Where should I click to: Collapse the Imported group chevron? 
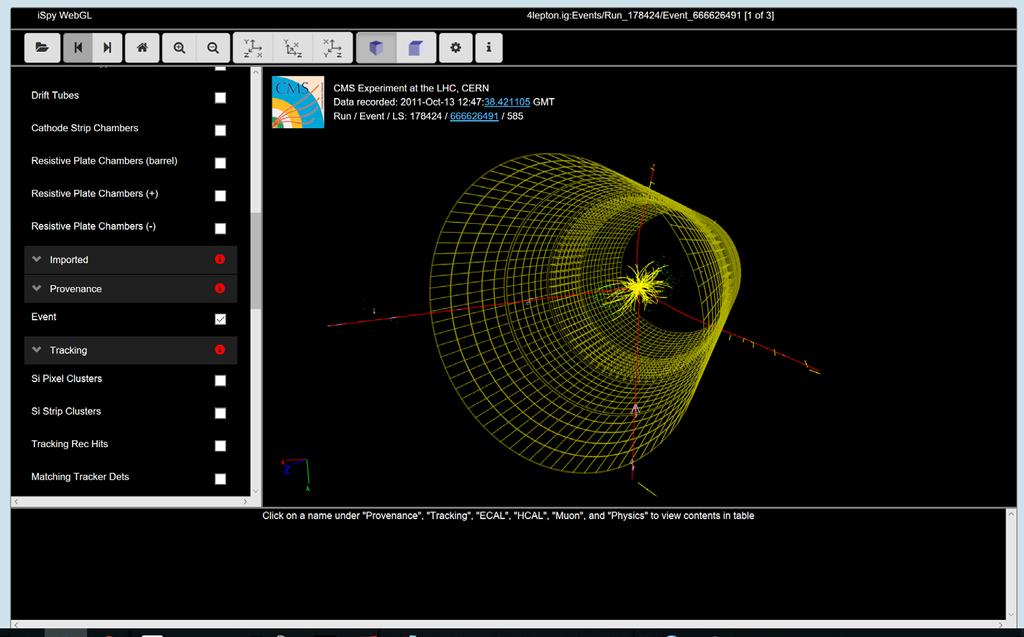pyautogui.click(x=37, y=259)
